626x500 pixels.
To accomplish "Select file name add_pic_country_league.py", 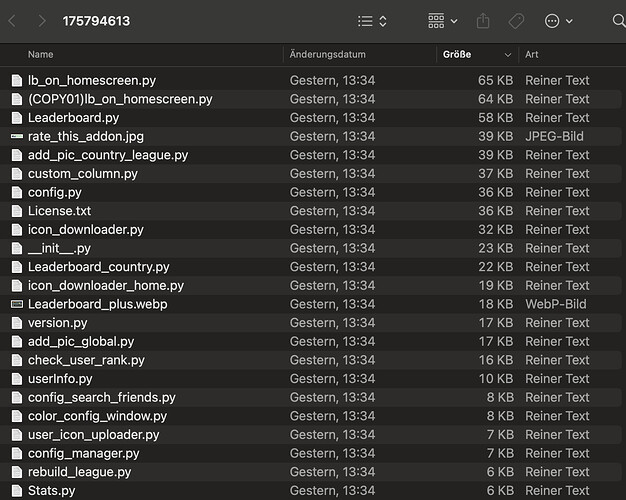I will [x=108, y=155].
